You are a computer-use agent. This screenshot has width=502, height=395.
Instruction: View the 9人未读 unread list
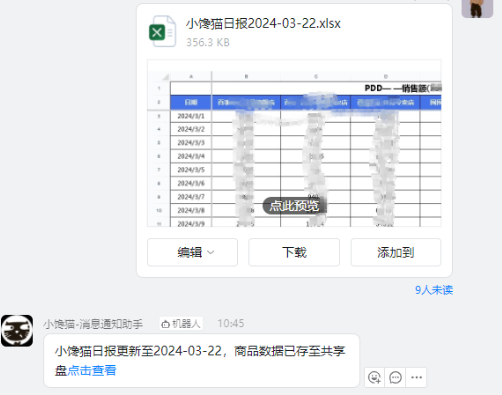[x=434, y=290]
